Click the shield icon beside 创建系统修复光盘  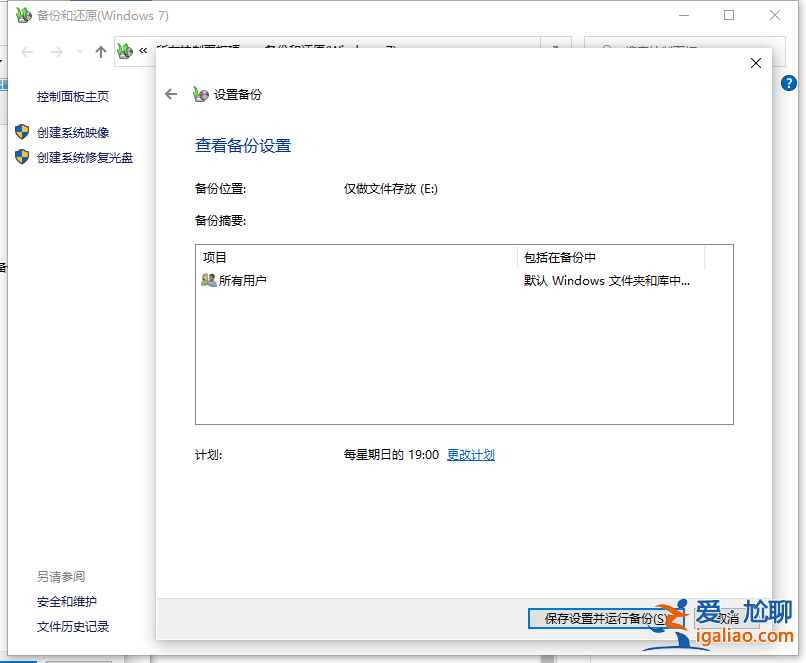click(22, 157)
